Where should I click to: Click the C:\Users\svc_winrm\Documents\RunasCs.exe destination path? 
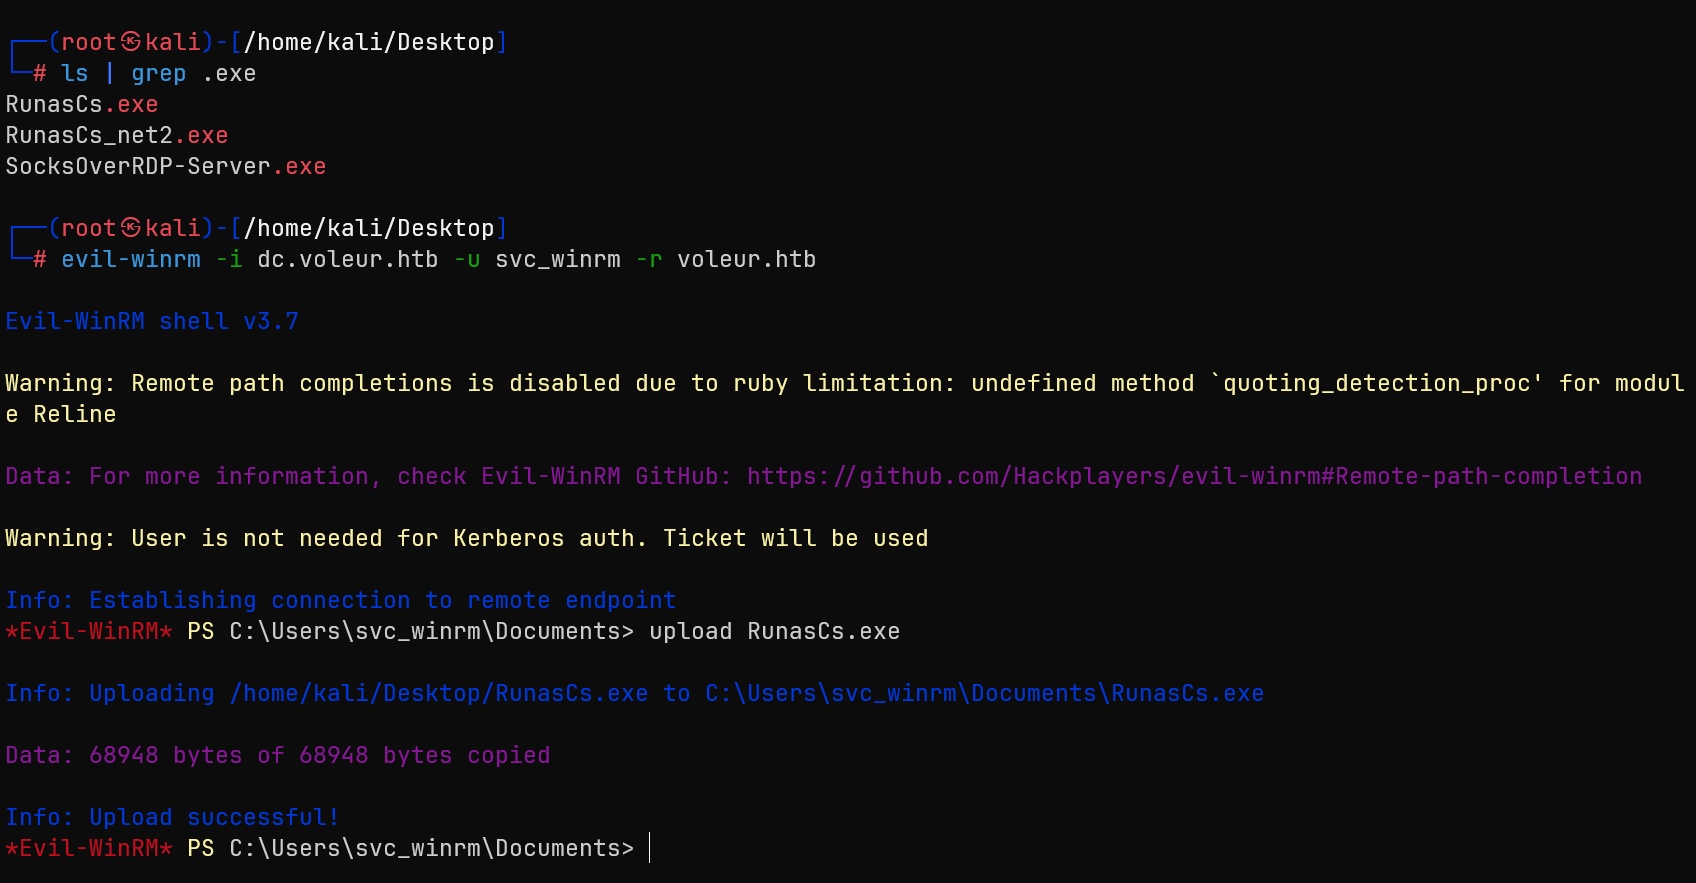(x=984, y=693)
